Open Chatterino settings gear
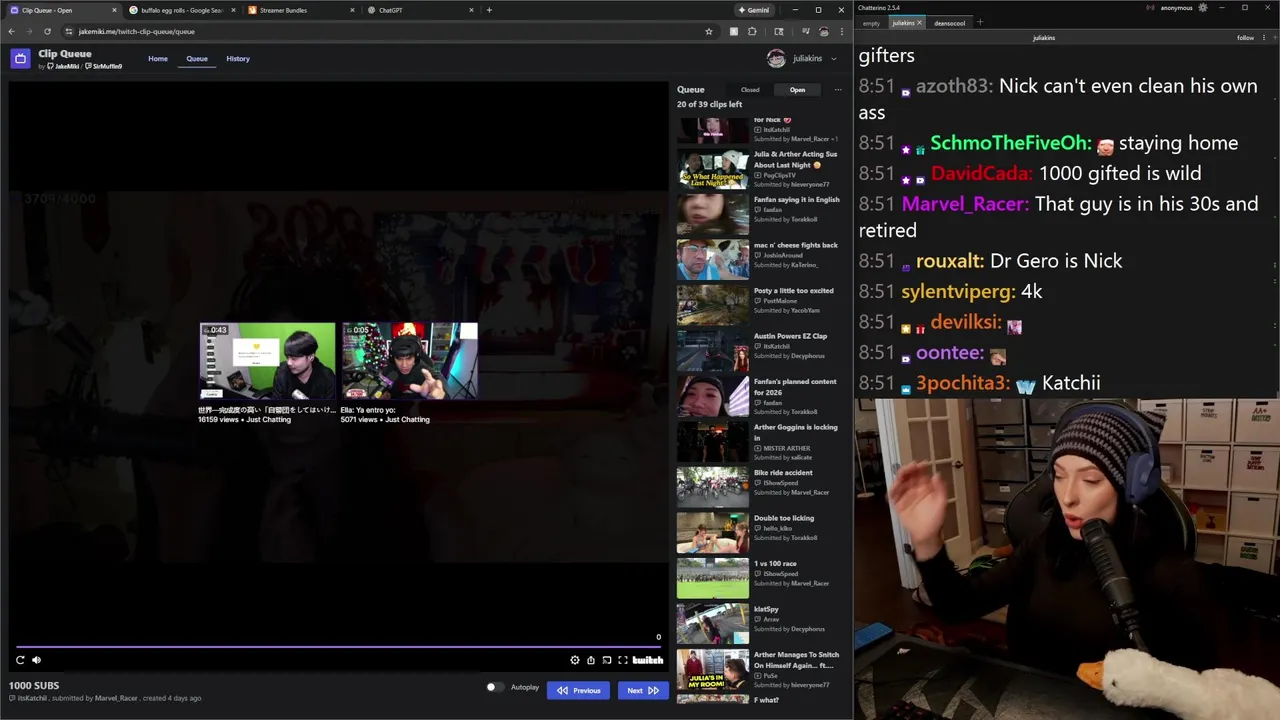The width and height of the screenshot is (1280, 720). pyautogui.click(x=1203, y=8)
